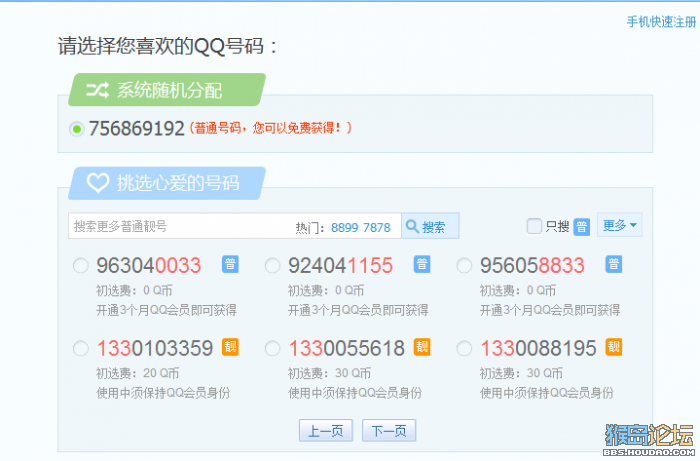This screenshot has height=461, width=700.
Task: Click the 普 badge next to 963040033
Action: 230,264
